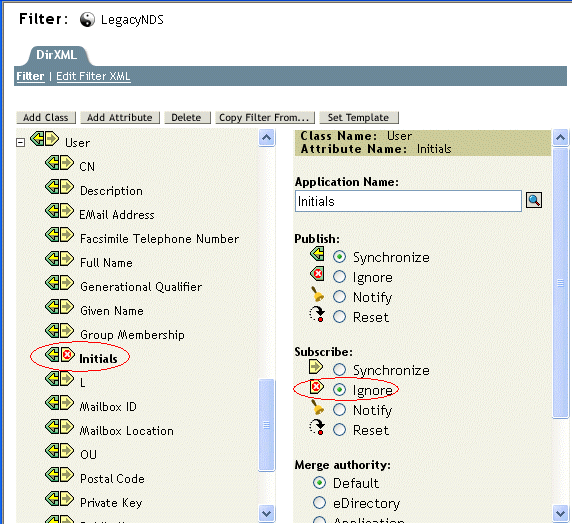Viewport: 572px width, 524px height.
Task: Click Publish Synchronize arrow icon
Action: point(317,254)
